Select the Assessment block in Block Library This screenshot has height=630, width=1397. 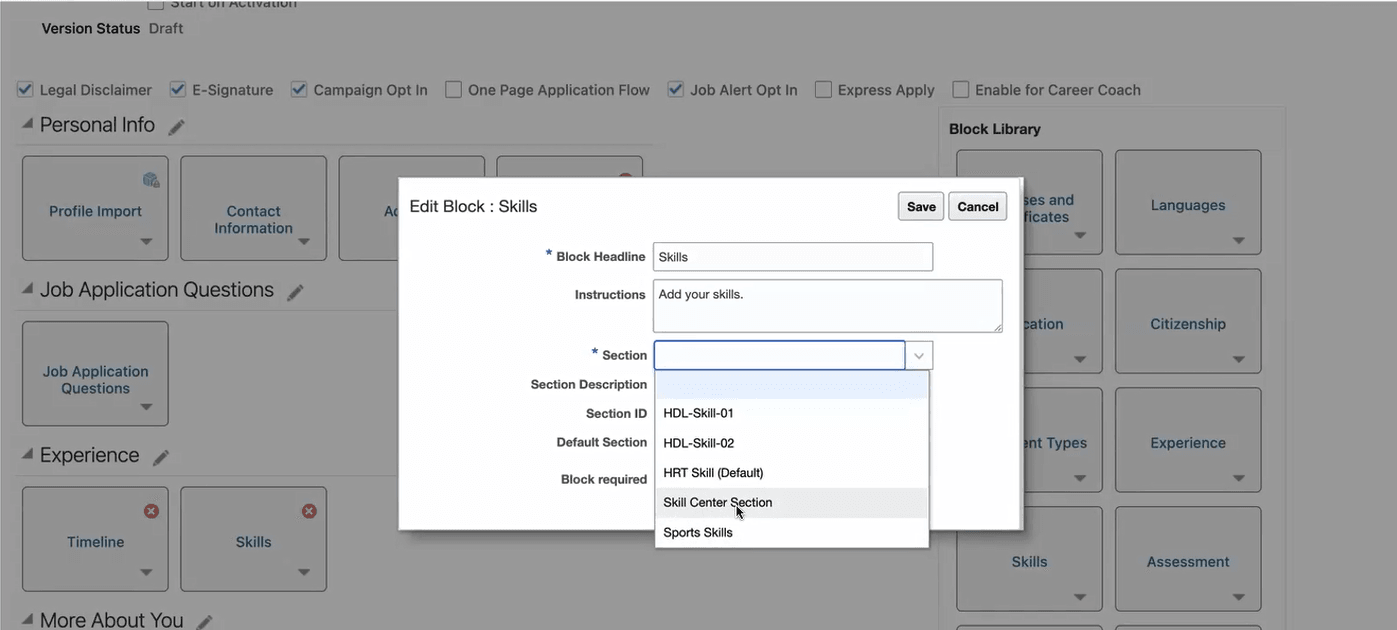(x=1188, y=560)
